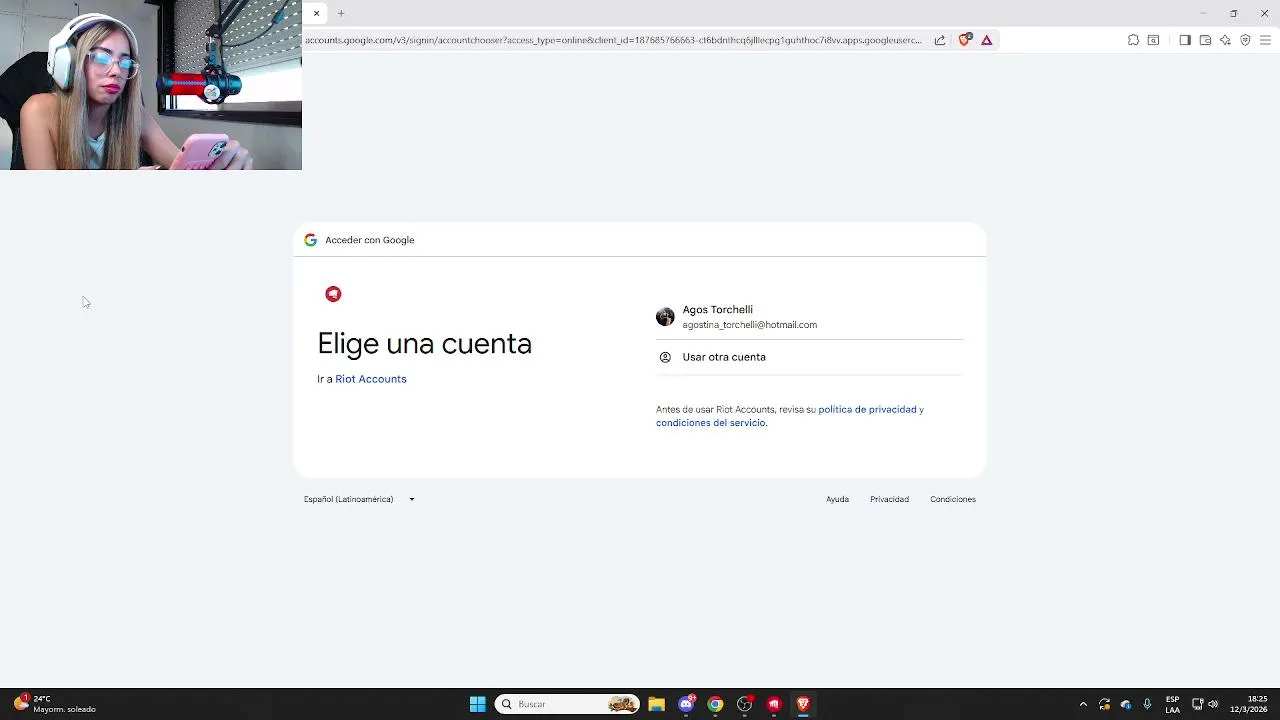Open the Brave Wallet icon
The height and width of the screenshot is (720, 1280).
coord(1205,40)
